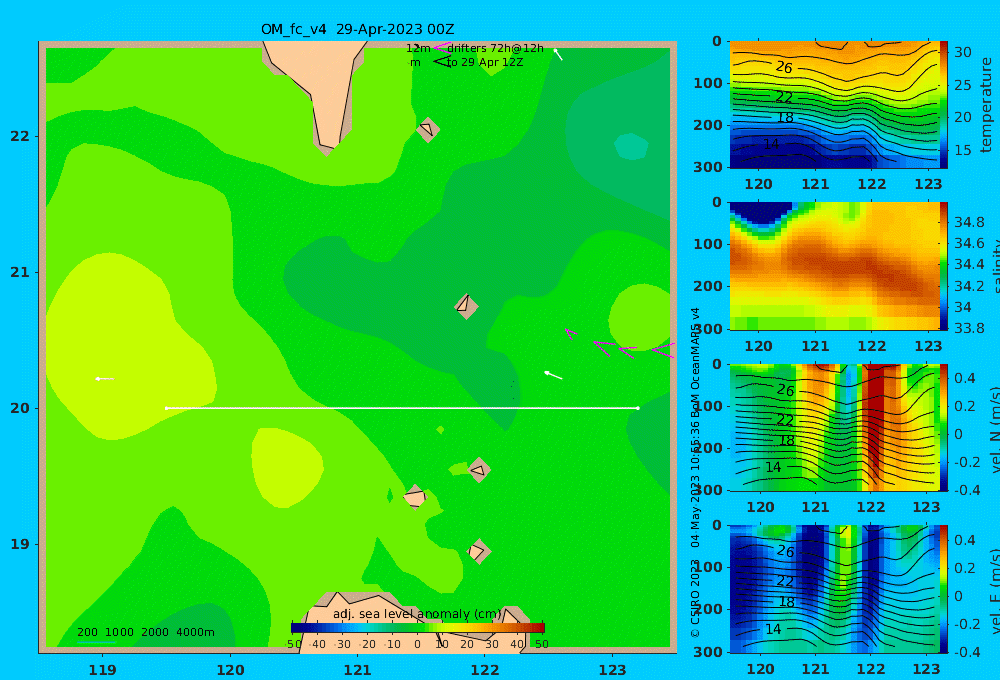Click contour label 14 in temperature panel
This screenshot has width=1000, height=680.
(772, 144)
